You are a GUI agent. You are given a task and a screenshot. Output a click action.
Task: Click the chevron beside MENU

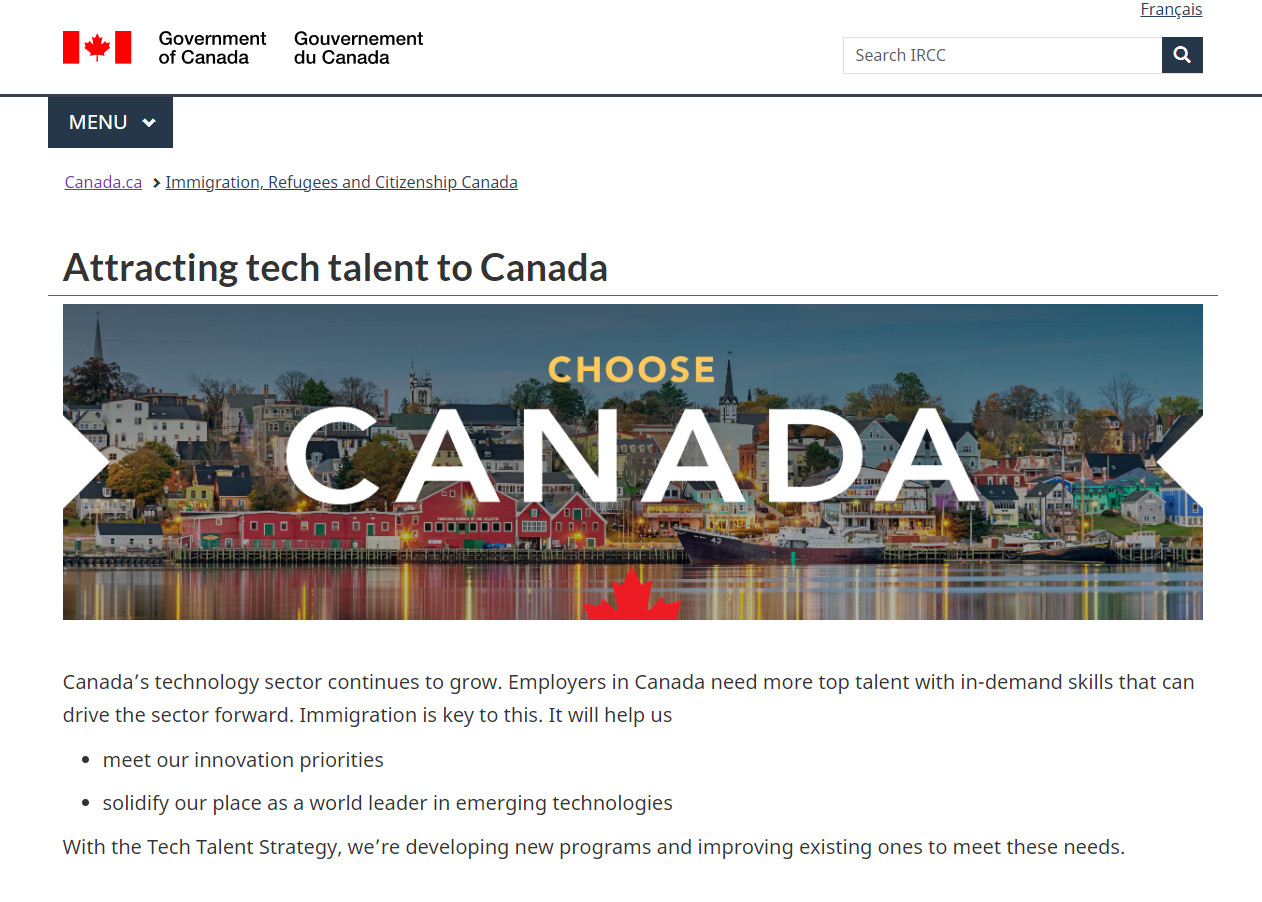(149, 123)
